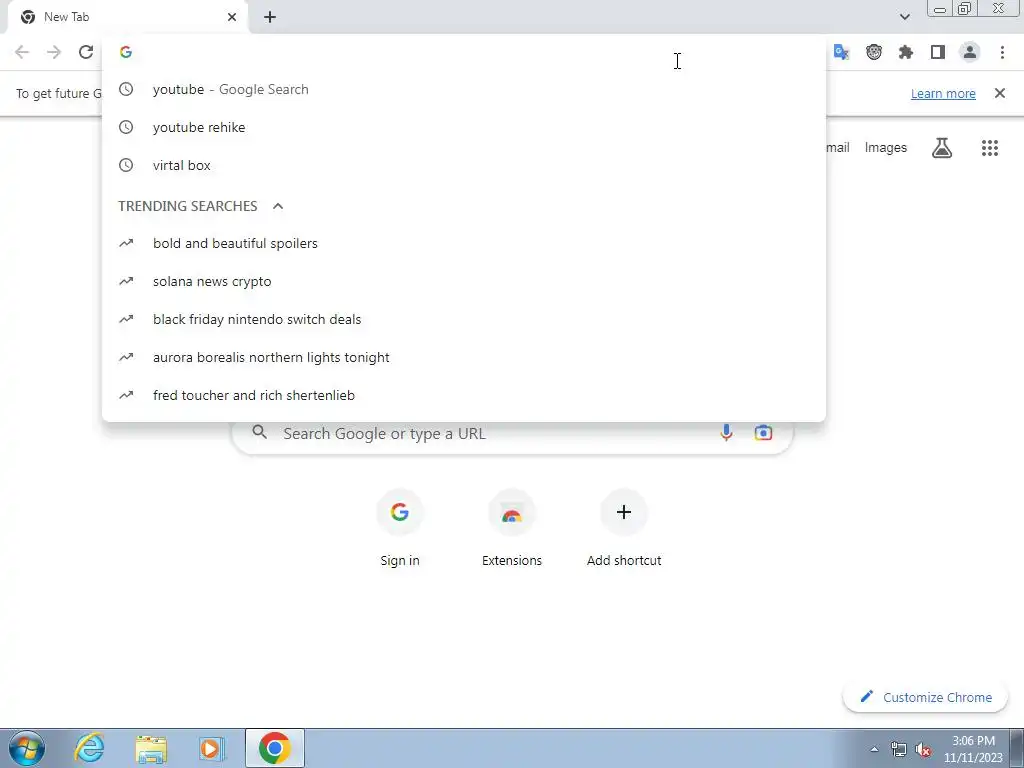Choose "black friday nintendo switch deals" suggestion
This screenshot has width=1024, height=768.
464,319
